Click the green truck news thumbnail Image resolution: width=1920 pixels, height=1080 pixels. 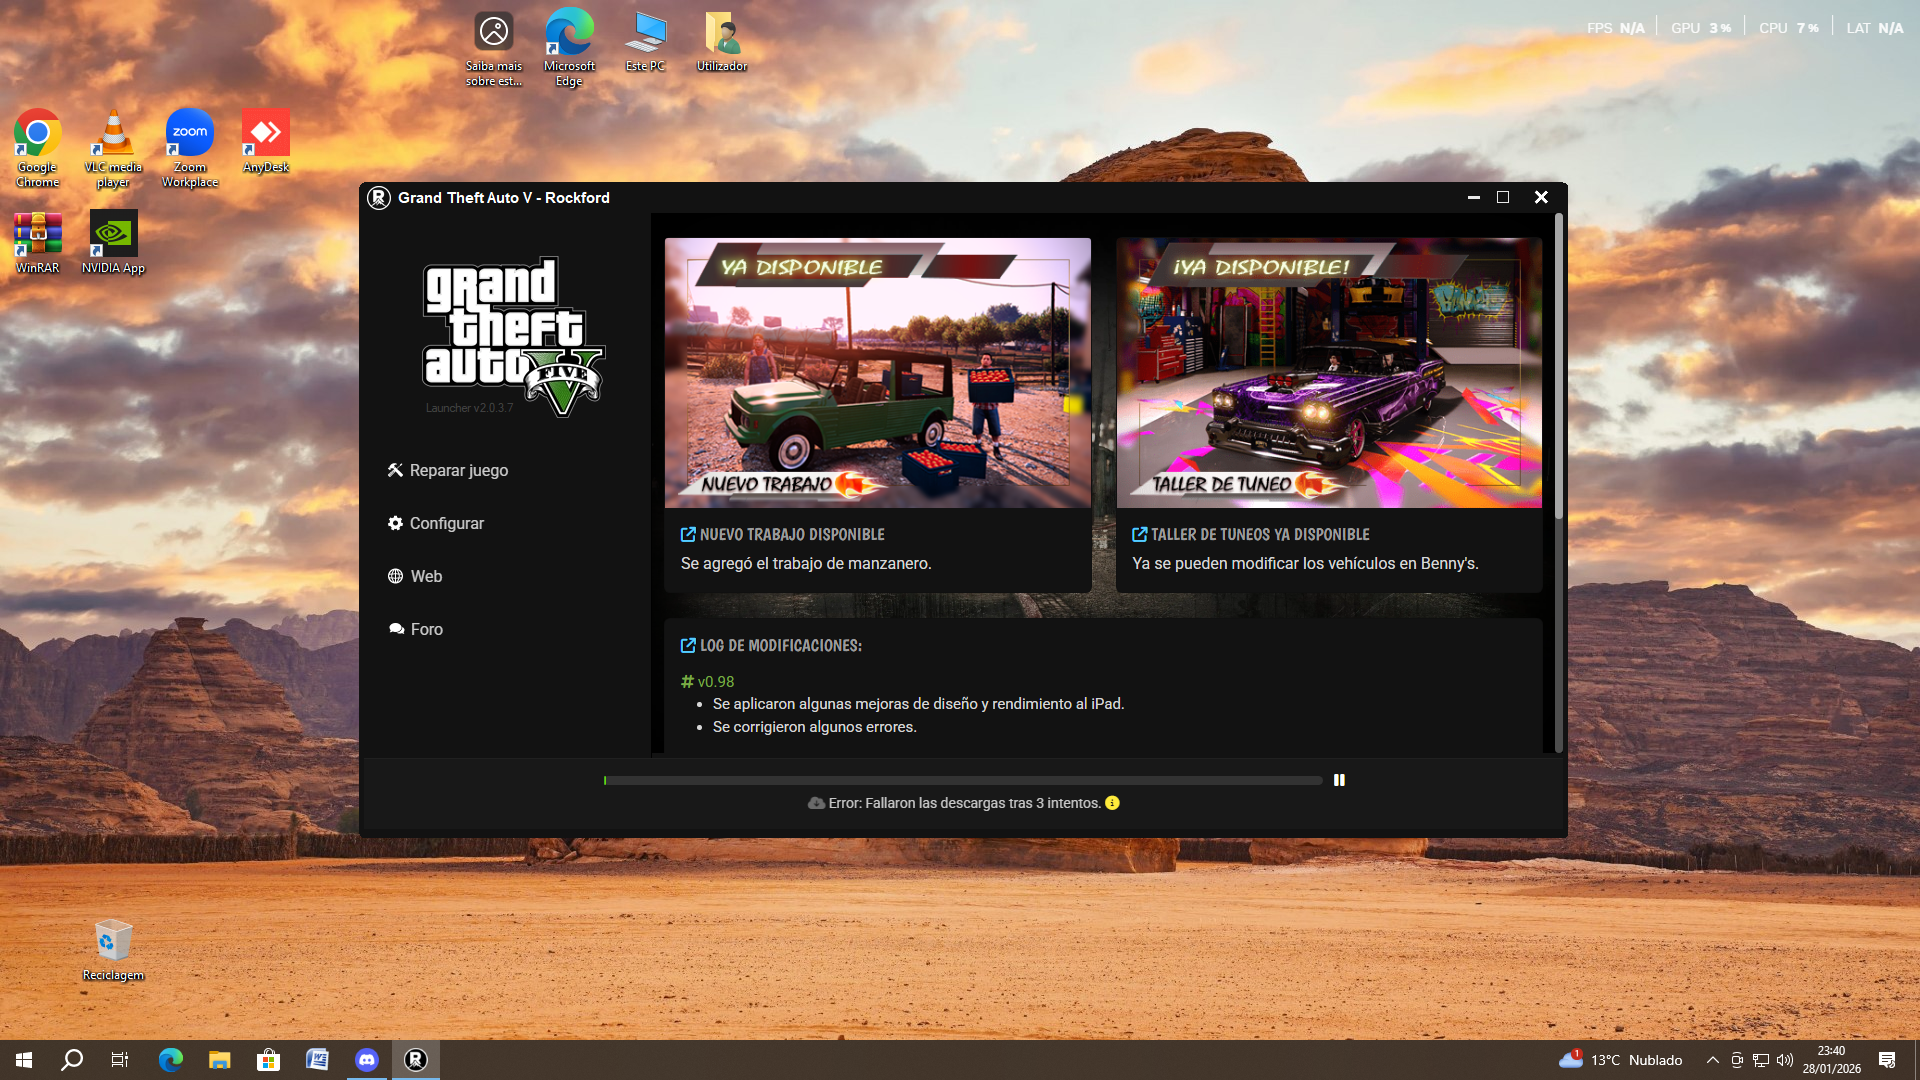(877, 372)
